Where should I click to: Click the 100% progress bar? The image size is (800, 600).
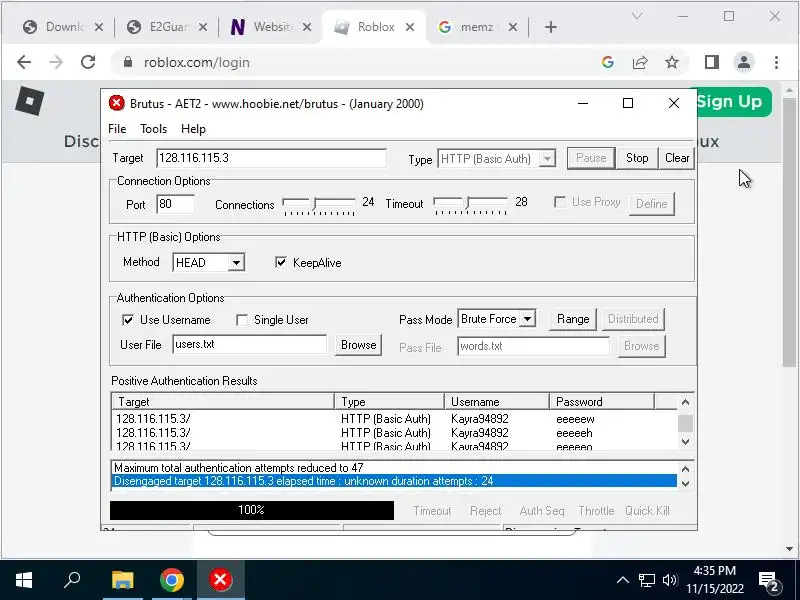(x=252, y=510)
